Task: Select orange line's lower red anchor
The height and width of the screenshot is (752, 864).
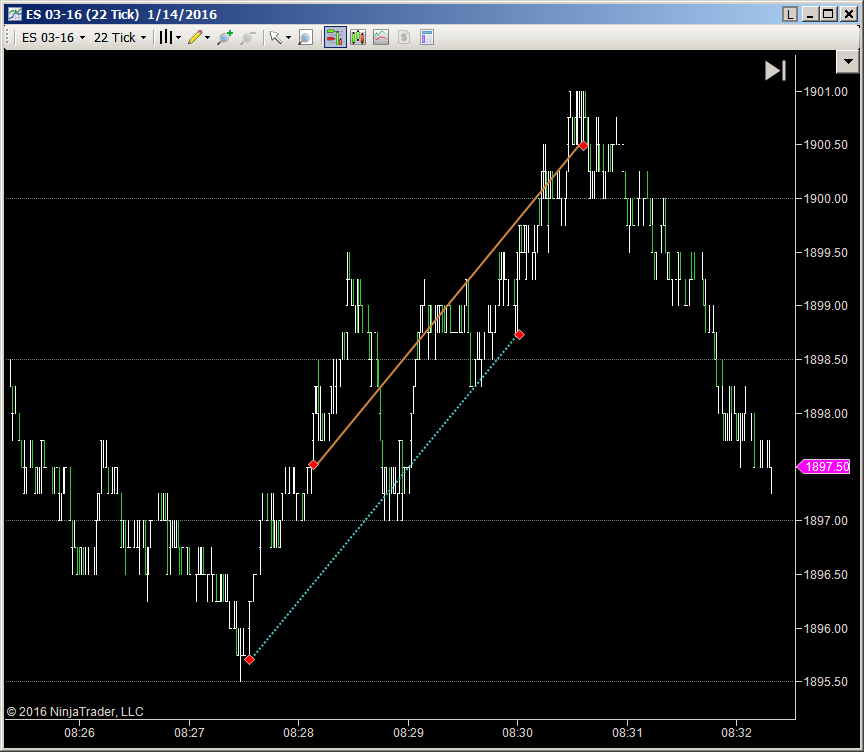Action: (x=314, y=464)
